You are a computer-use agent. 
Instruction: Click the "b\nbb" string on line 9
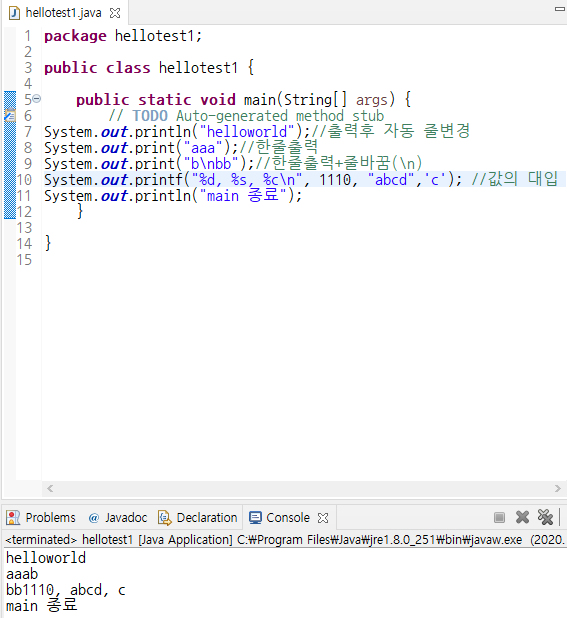coord(211,164)
